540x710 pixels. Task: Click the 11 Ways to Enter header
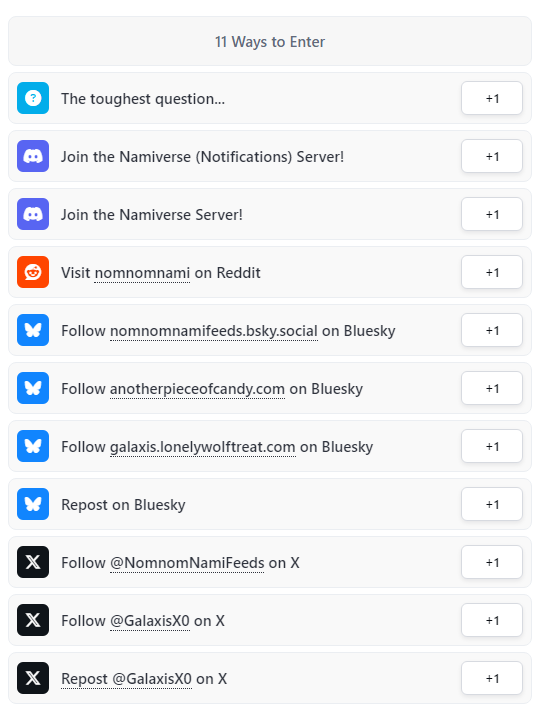click(270, 42)
